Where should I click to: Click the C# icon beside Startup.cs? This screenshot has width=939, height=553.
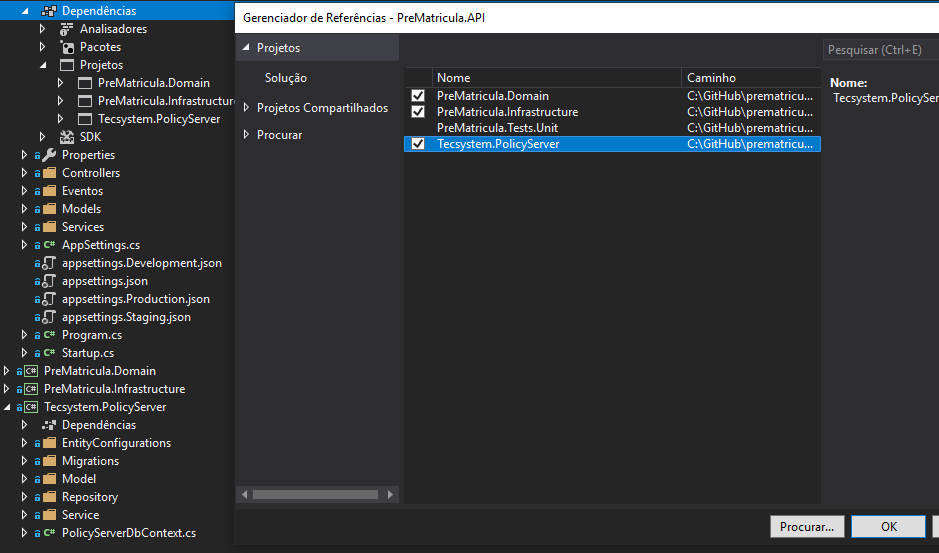[x=49, y=353]
